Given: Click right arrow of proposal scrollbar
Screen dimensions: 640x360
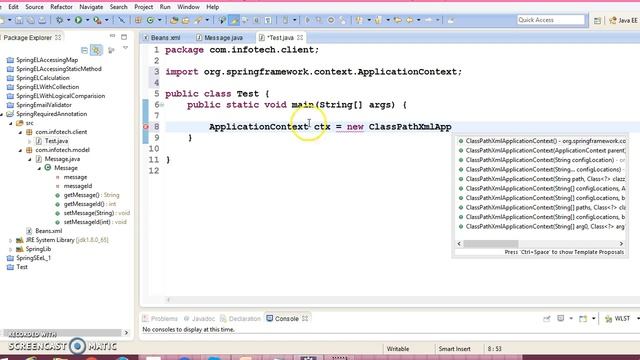Looking at the screenshot, I should [x=621, y=244].
